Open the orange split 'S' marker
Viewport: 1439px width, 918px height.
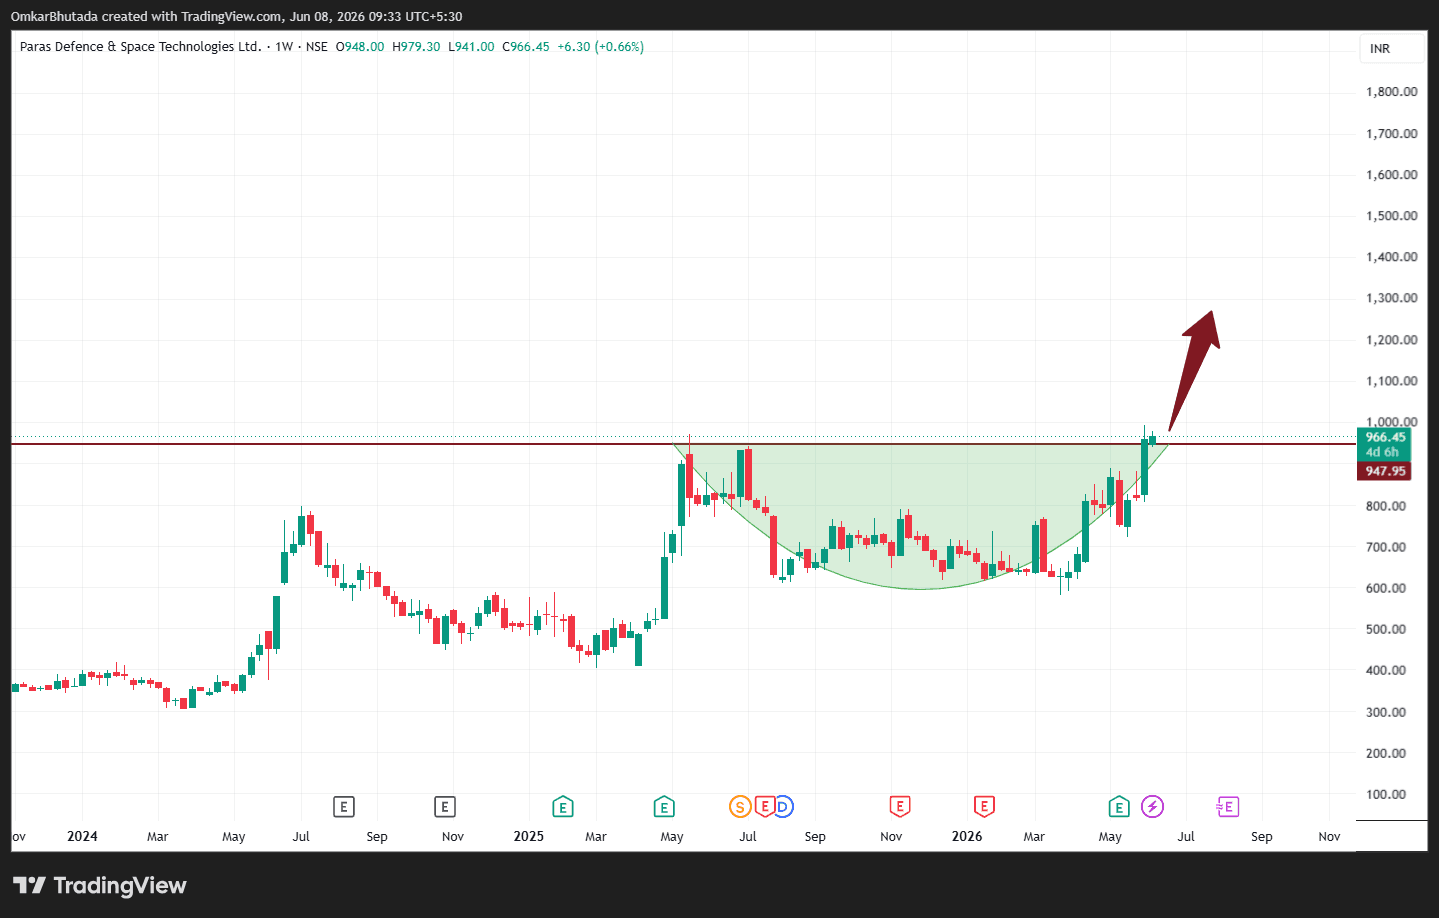[x=740, y=807]
